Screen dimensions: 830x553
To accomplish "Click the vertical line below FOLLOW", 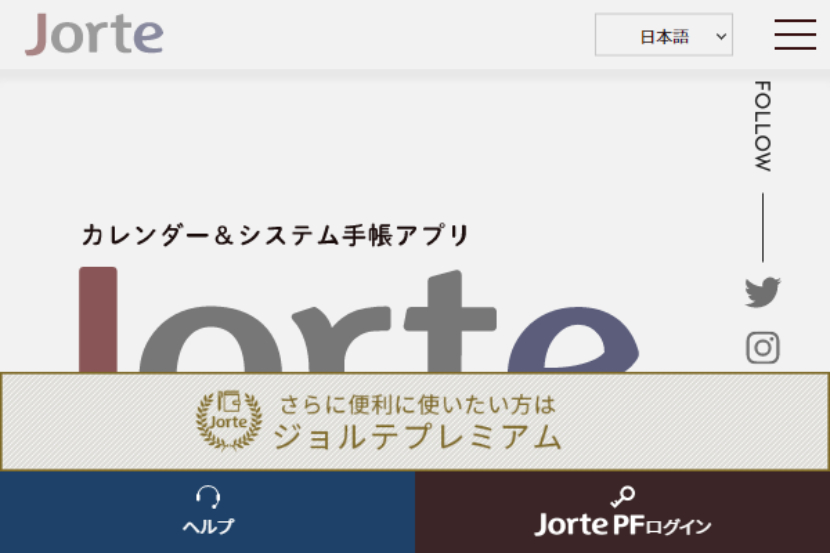I will (x=762, y=227).
